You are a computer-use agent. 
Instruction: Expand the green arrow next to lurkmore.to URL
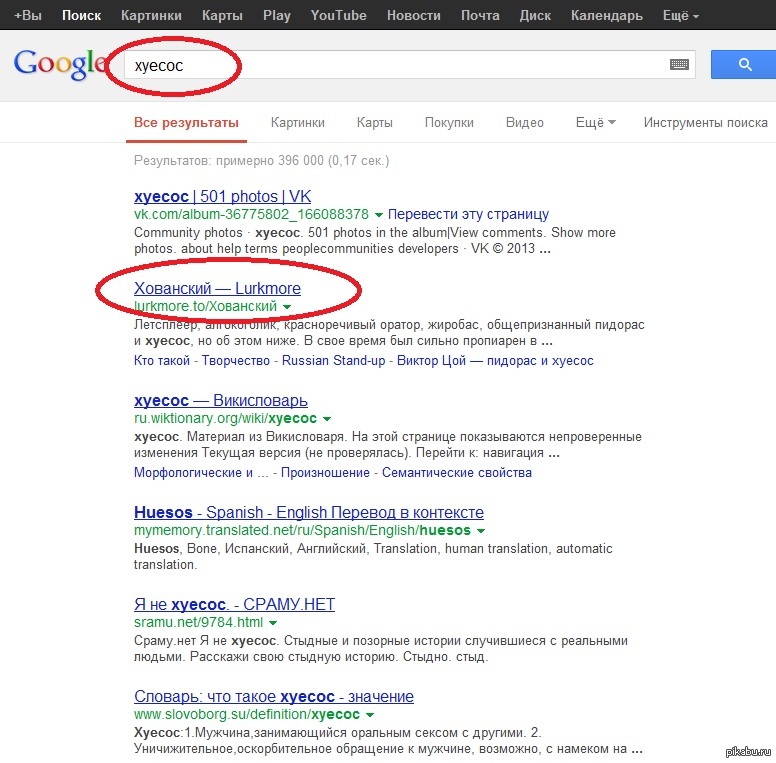[x=287, y=307]
